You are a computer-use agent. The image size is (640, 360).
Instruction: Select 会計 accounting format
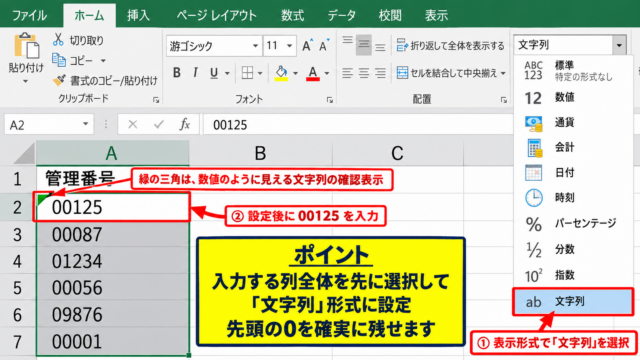point(573,148)
